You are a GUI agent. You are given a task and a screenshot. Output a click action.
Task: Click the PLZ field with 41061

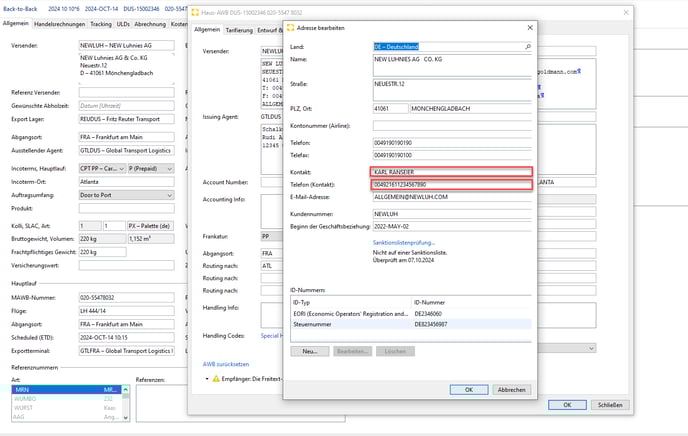[x=391, y=108]
